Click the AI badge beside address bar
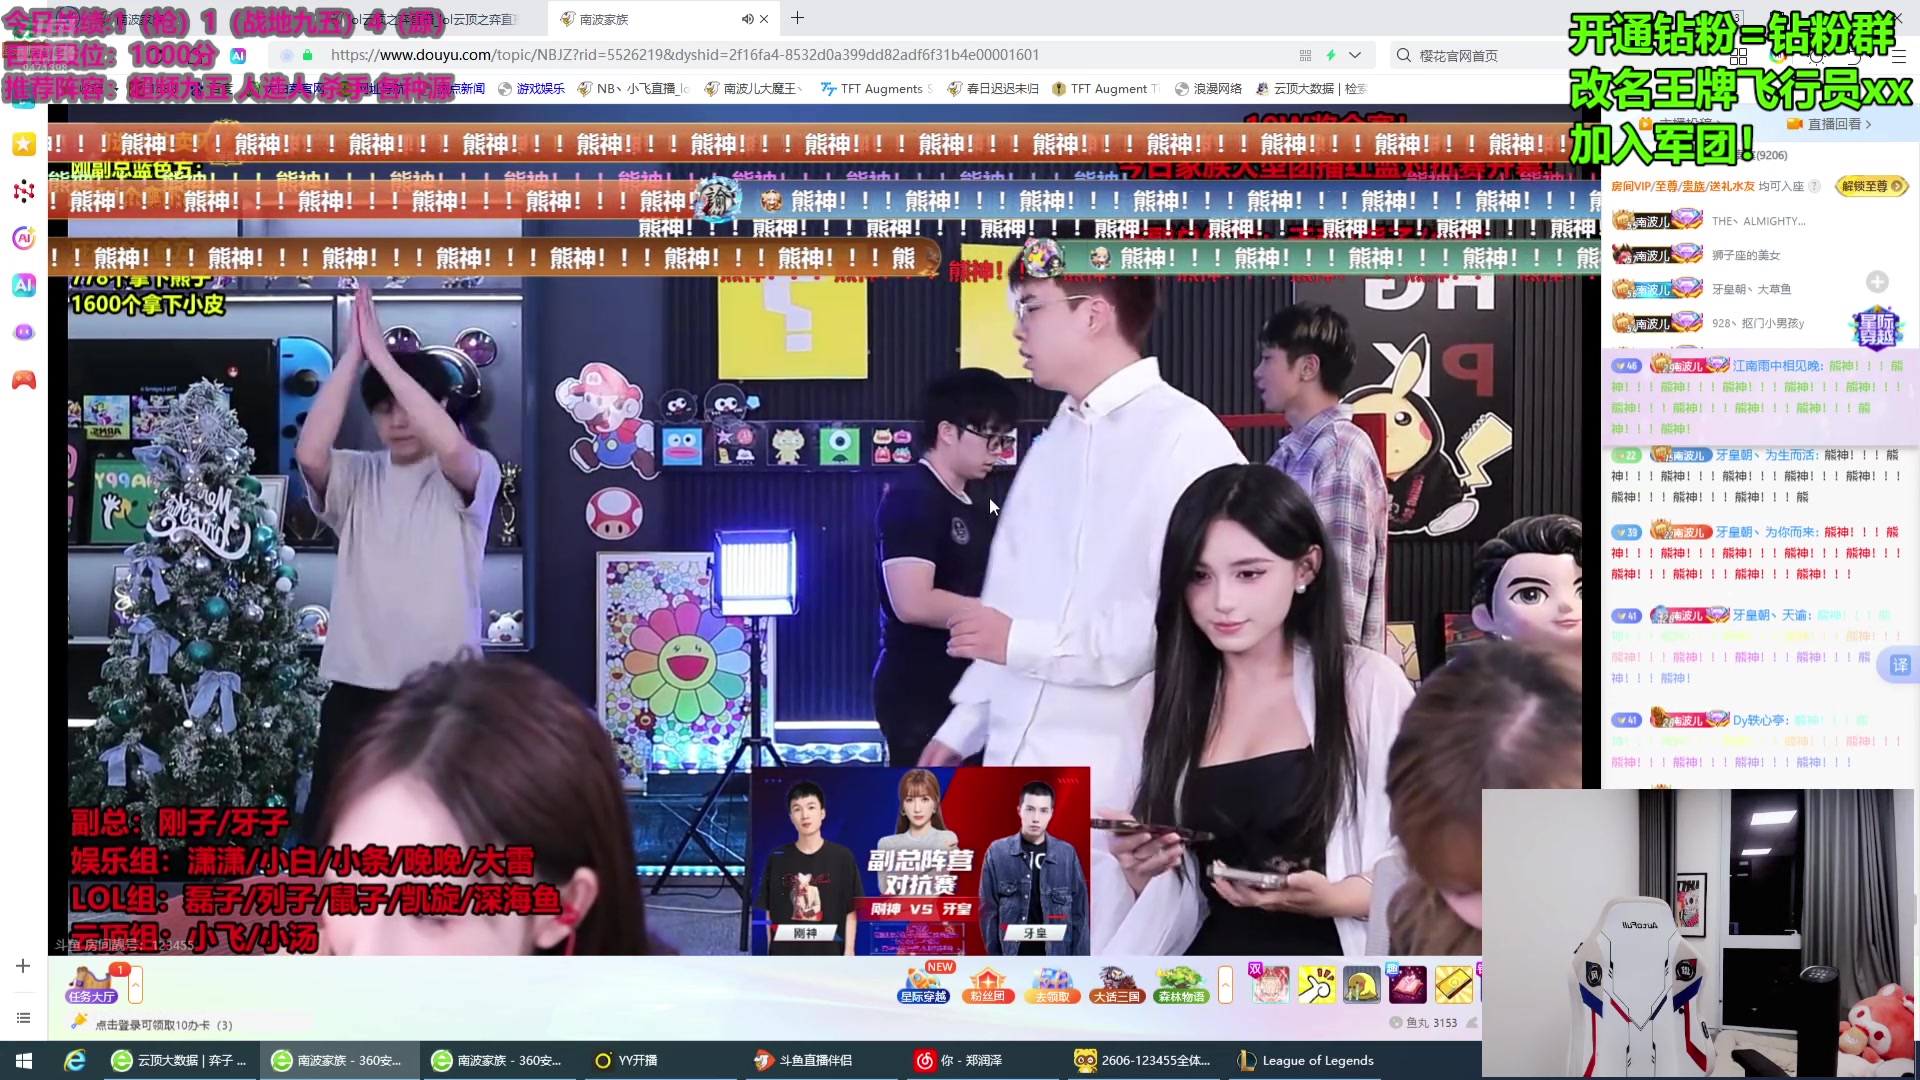The image size is (1920, 1080). (238, 55)
